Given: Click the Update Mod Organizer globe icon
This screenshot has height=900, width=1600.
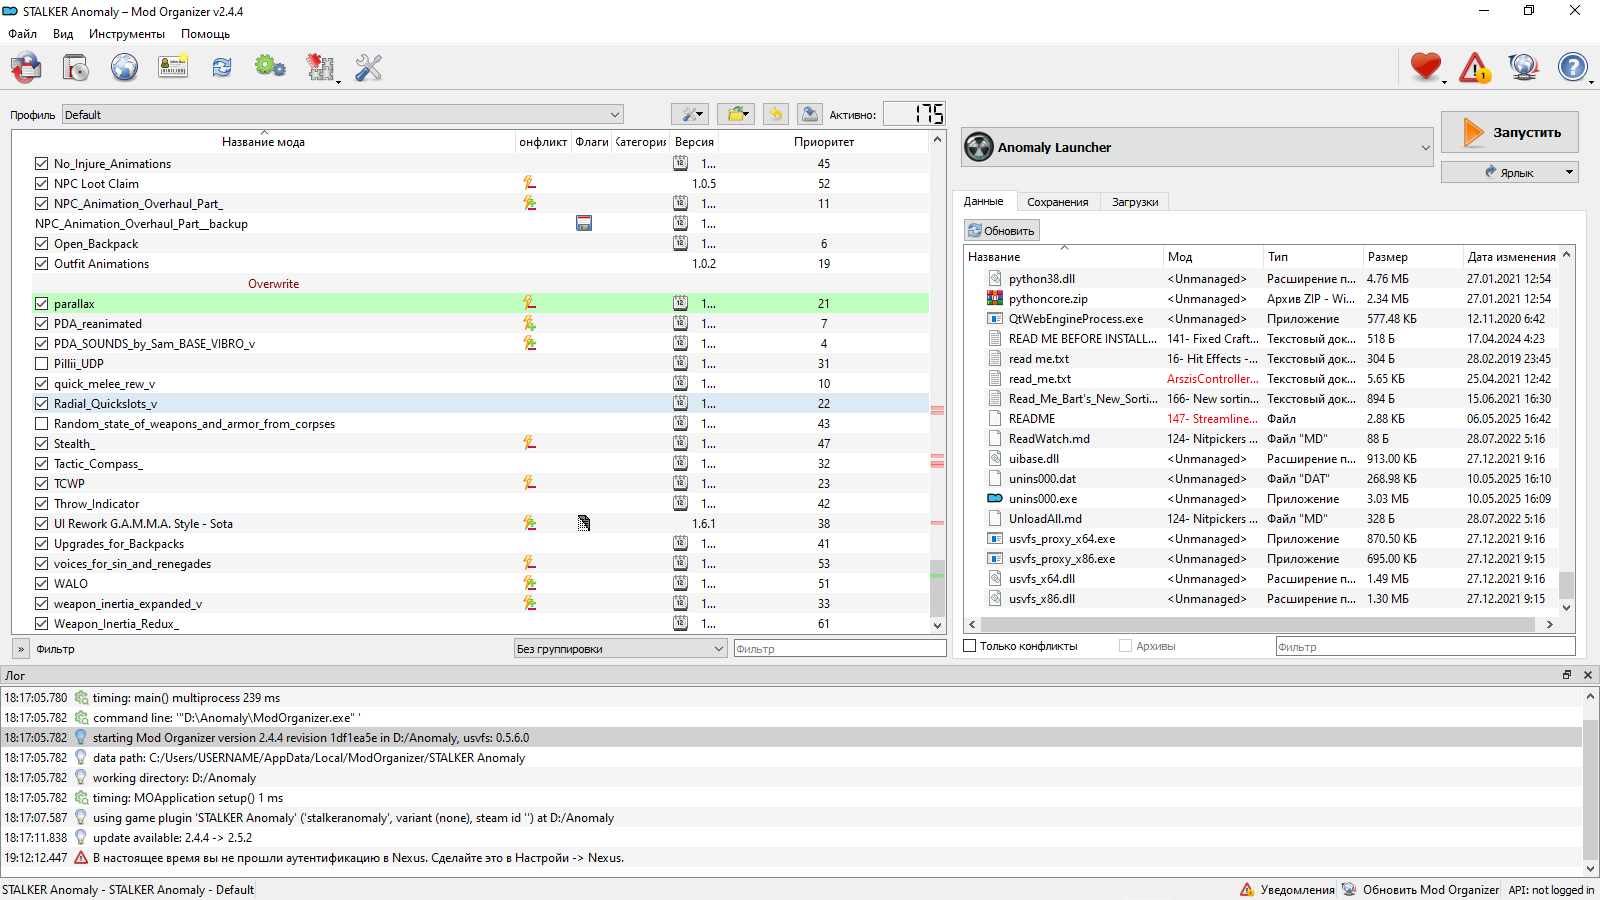Looking at the screenshot, I should pyautogui.click(x=1524, y=68).
